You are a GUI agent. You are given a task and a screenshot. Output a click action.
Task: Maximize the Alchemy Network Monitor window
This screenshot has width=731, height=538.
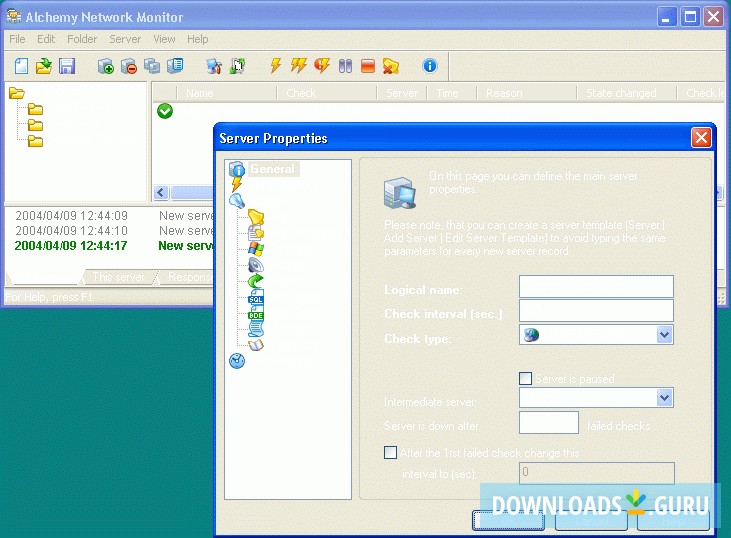coord(690,17)
